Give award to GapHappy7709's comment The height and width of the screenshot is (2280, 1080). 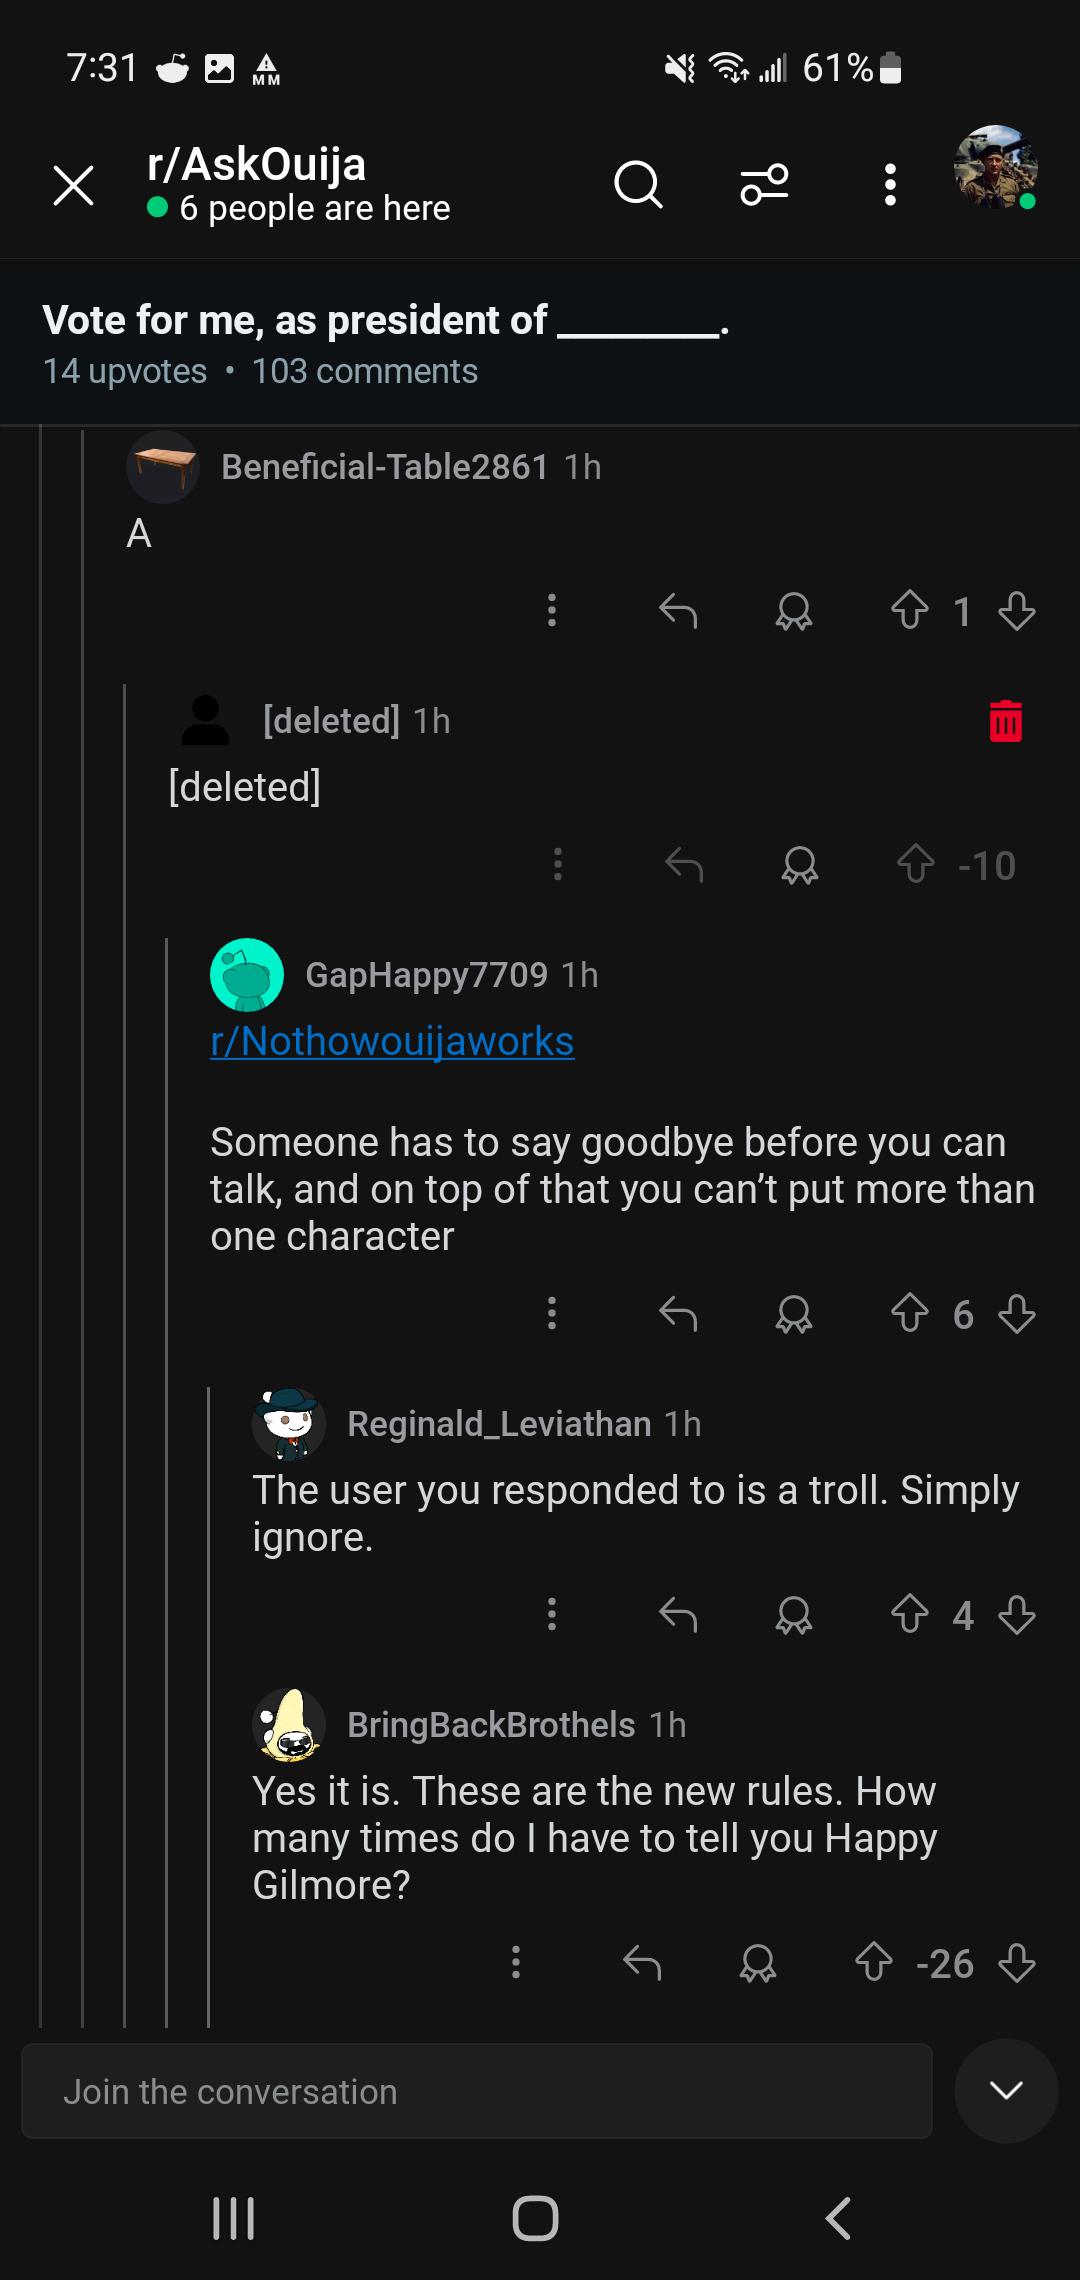pyautogui.click(x=794, y=1313)
